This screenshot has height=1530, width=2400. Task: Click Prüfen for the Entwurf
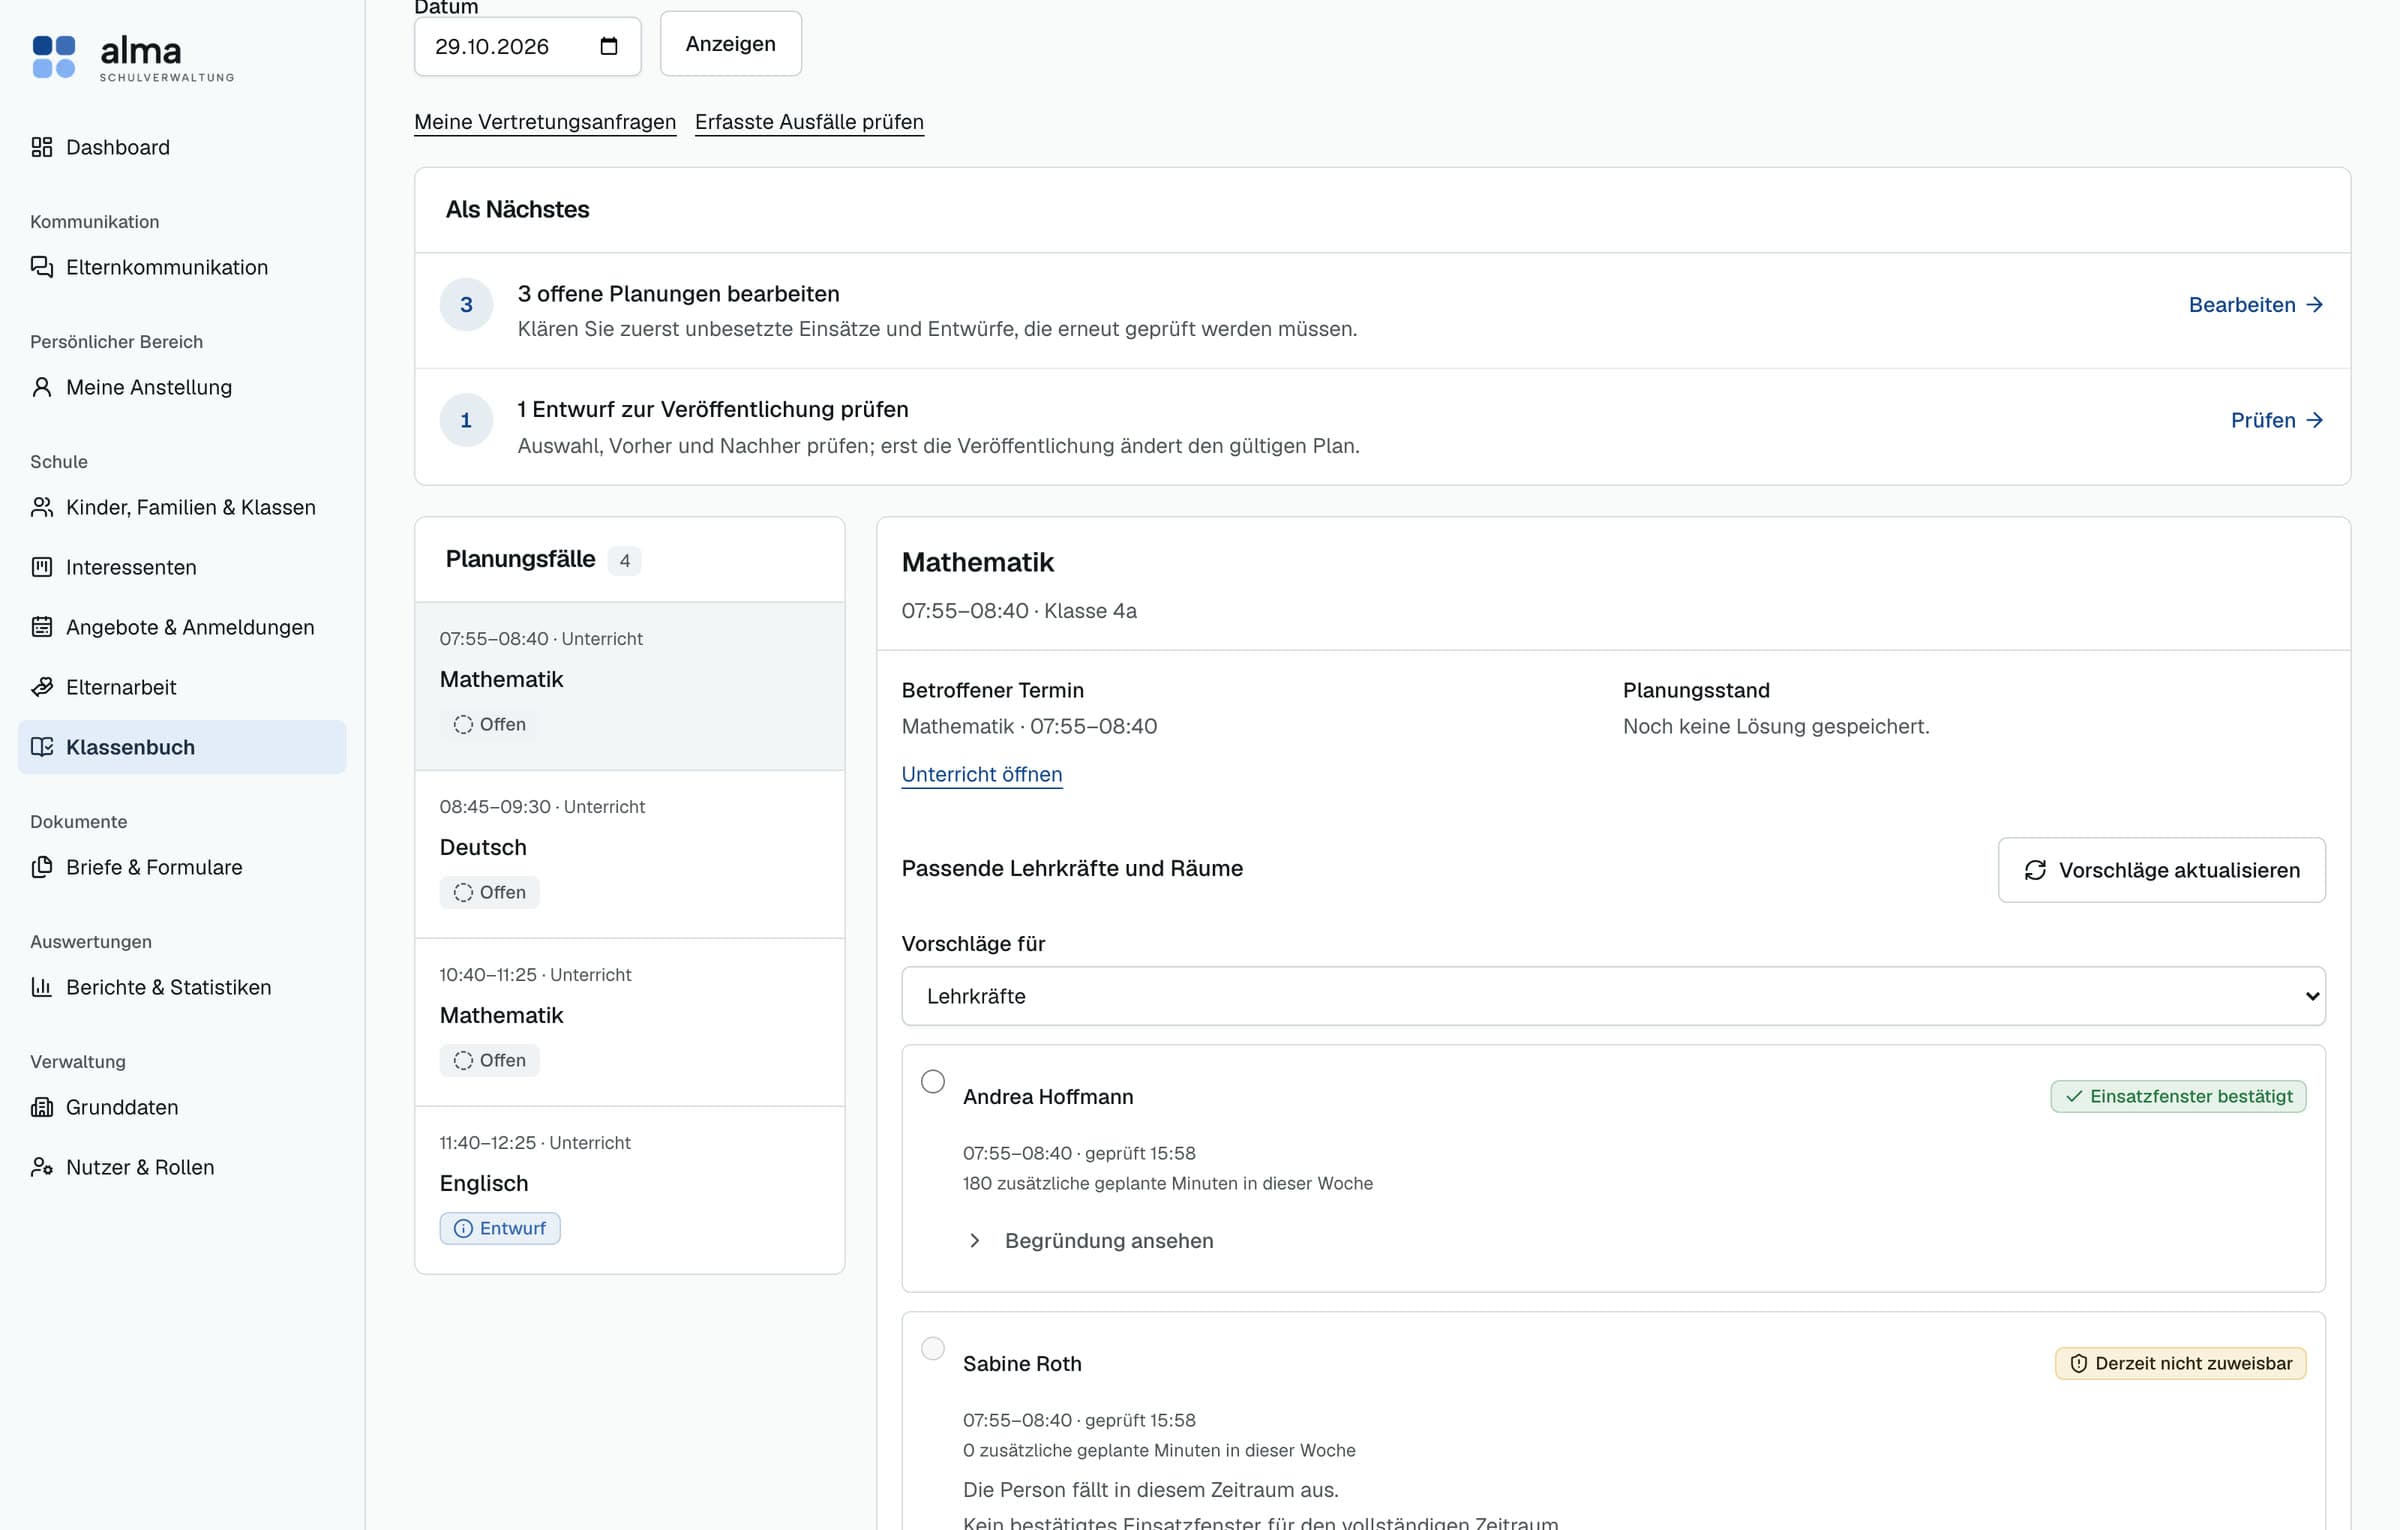(x=2277, y=421)
